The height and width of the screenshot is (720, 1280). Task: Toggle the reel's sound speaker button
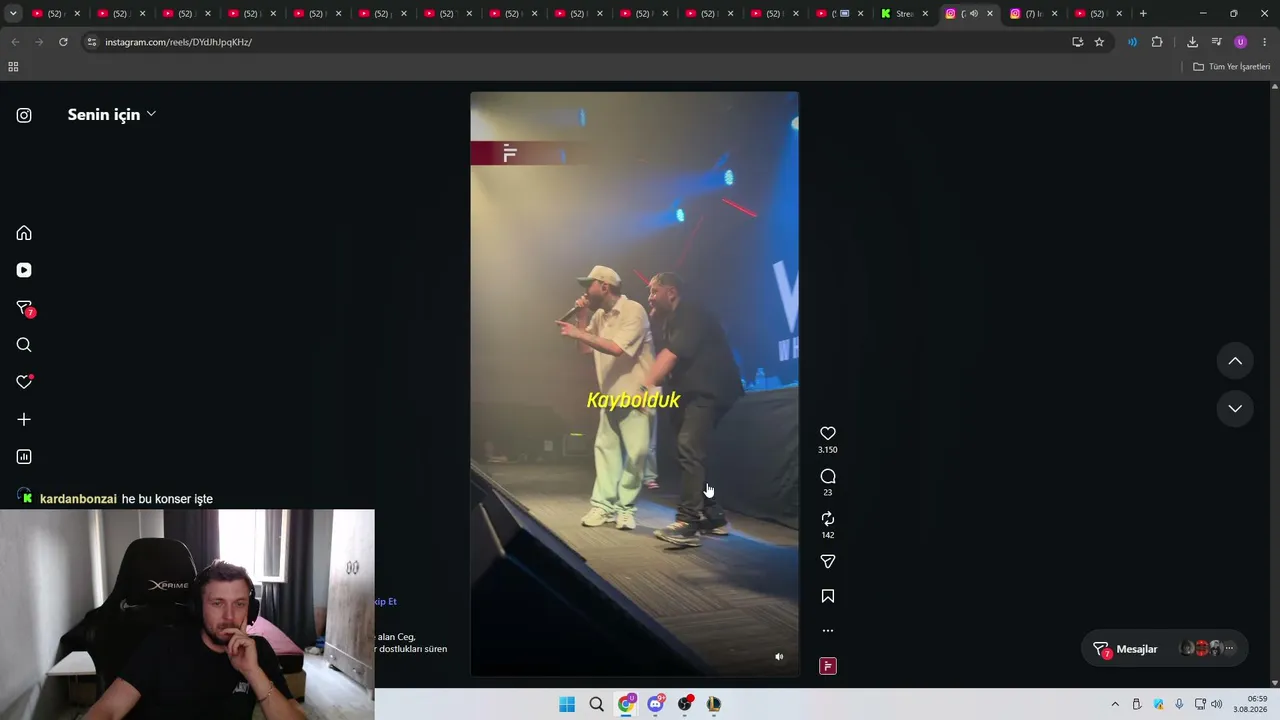(779, 657)
